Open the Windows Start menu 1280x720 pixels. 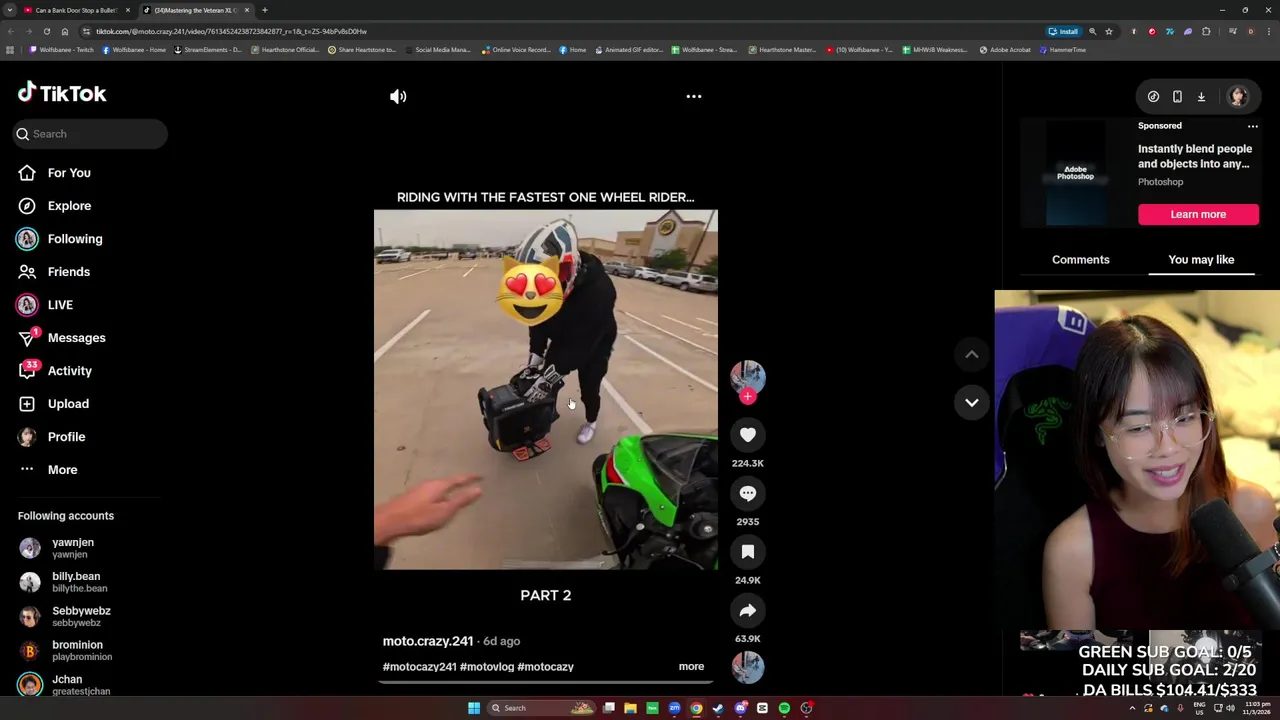pyautogui.click(x=473, y=708)
